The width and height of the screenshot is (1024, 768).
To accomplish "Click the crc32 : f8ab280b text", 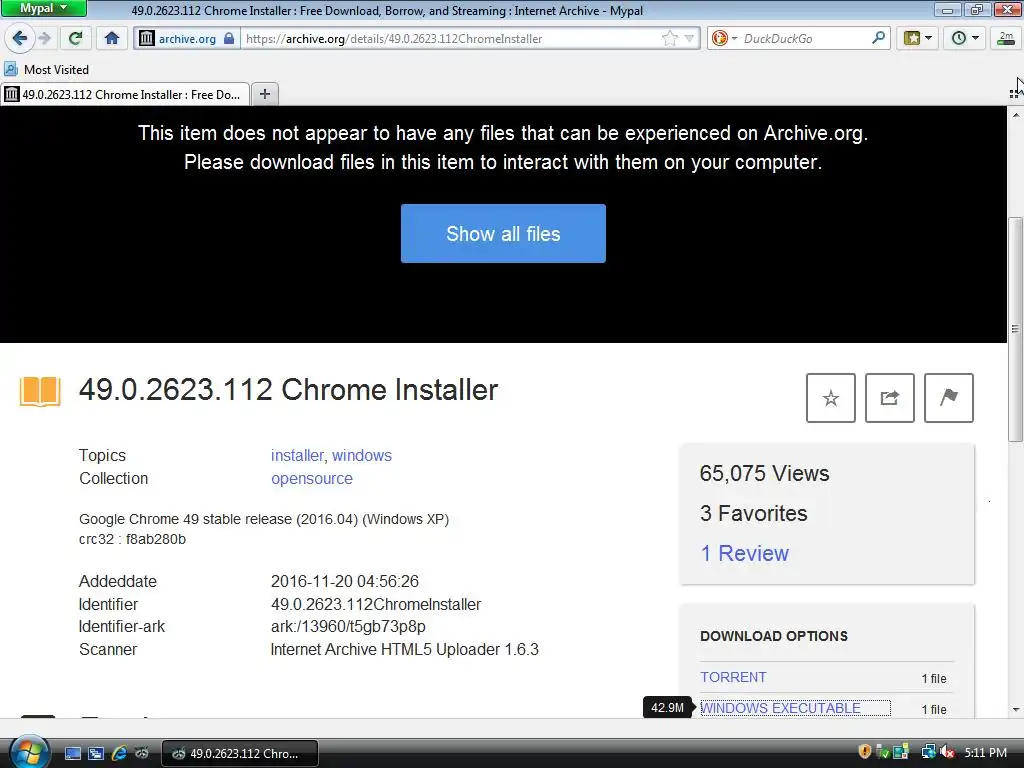I will coord(132,539).
